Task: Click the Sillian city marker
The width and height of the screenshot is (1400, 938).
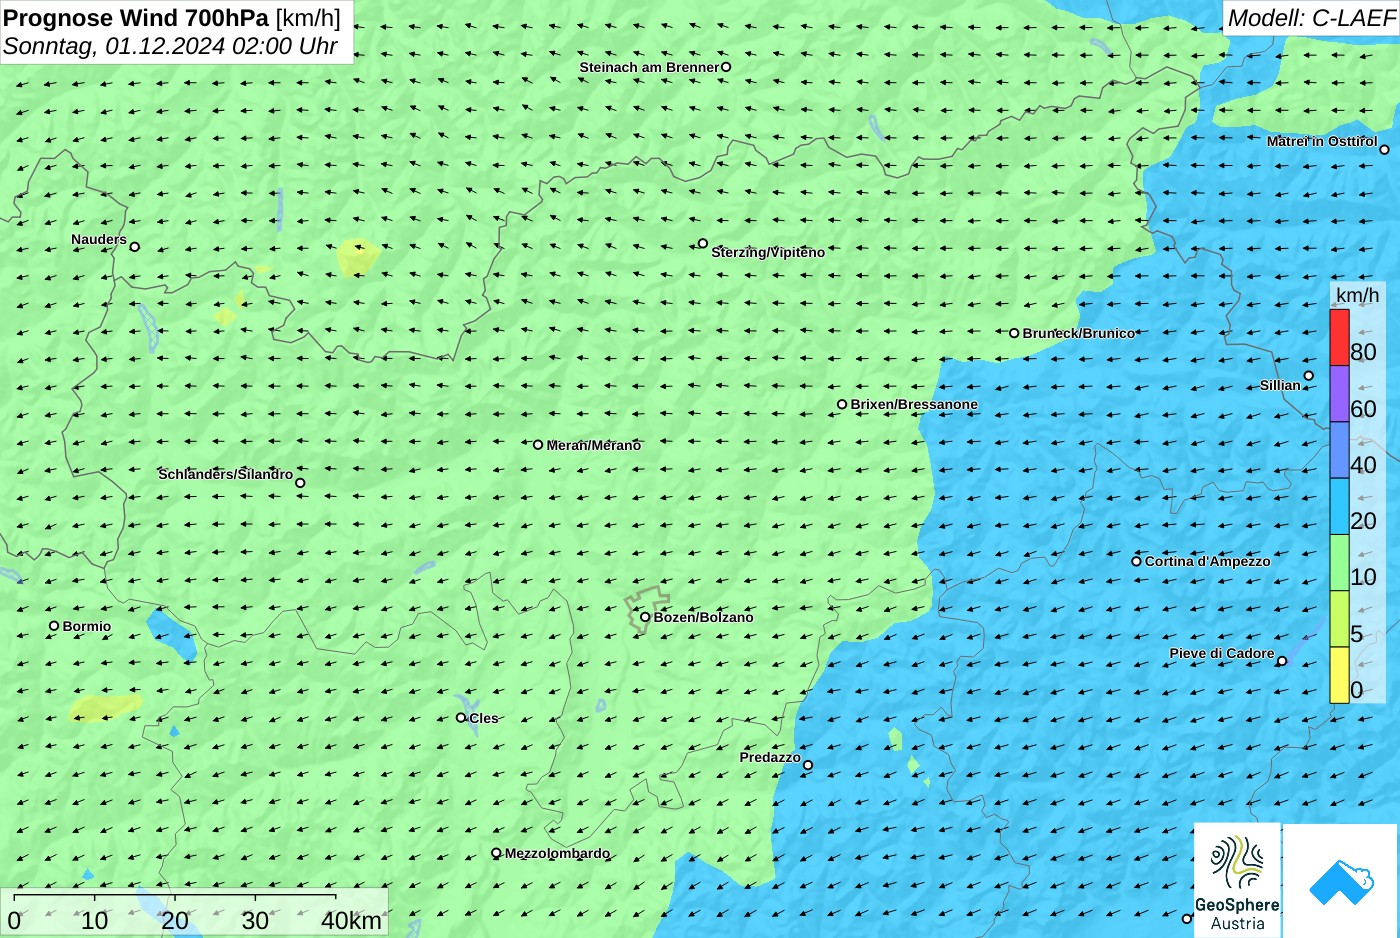Action: point(1308,376)
